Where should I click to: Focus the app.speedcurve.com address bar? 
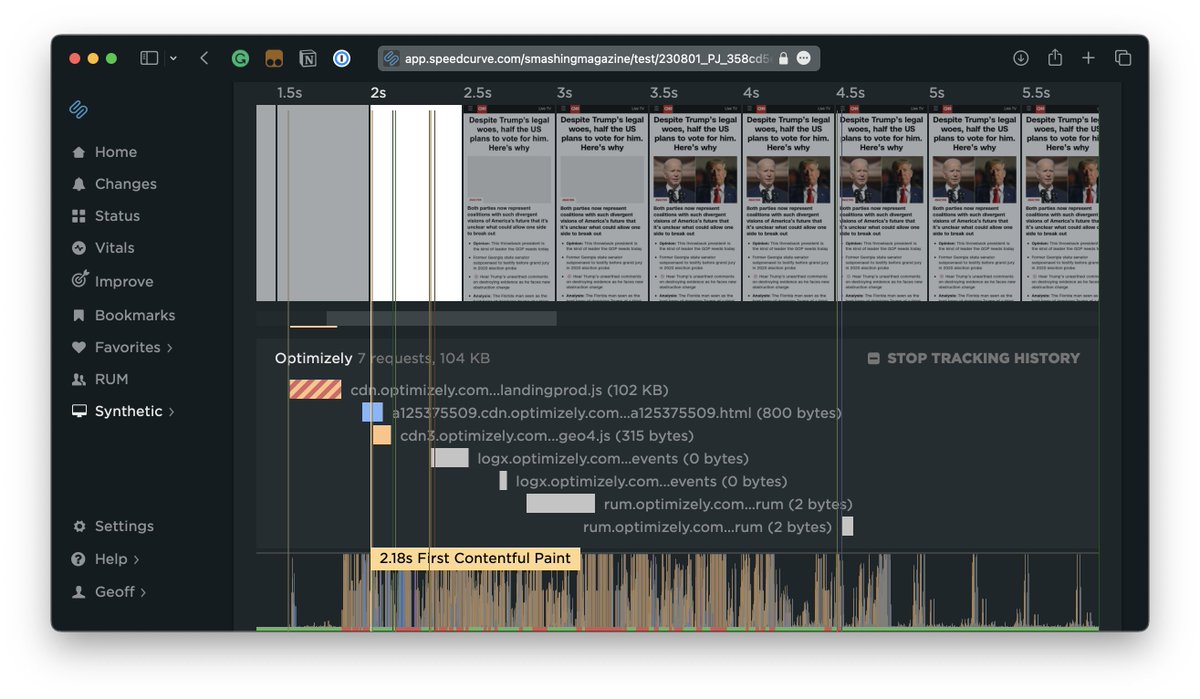pos(599,58)
